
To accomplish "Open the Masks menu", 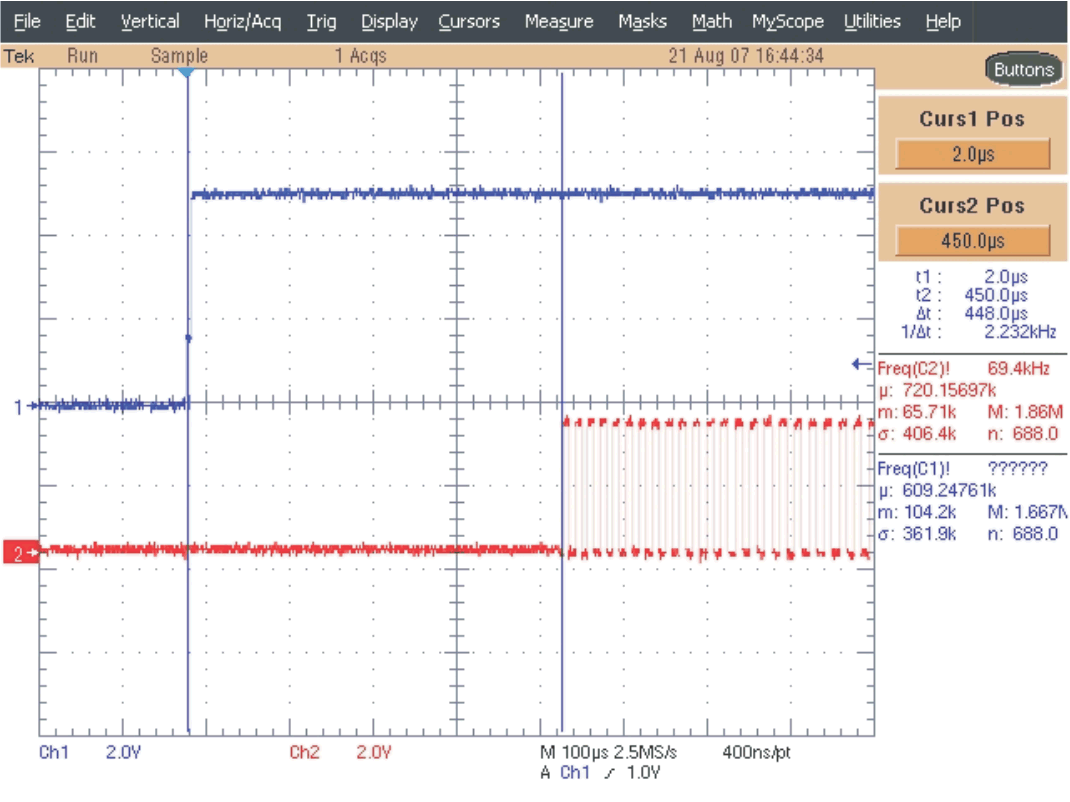I will 648,19.
